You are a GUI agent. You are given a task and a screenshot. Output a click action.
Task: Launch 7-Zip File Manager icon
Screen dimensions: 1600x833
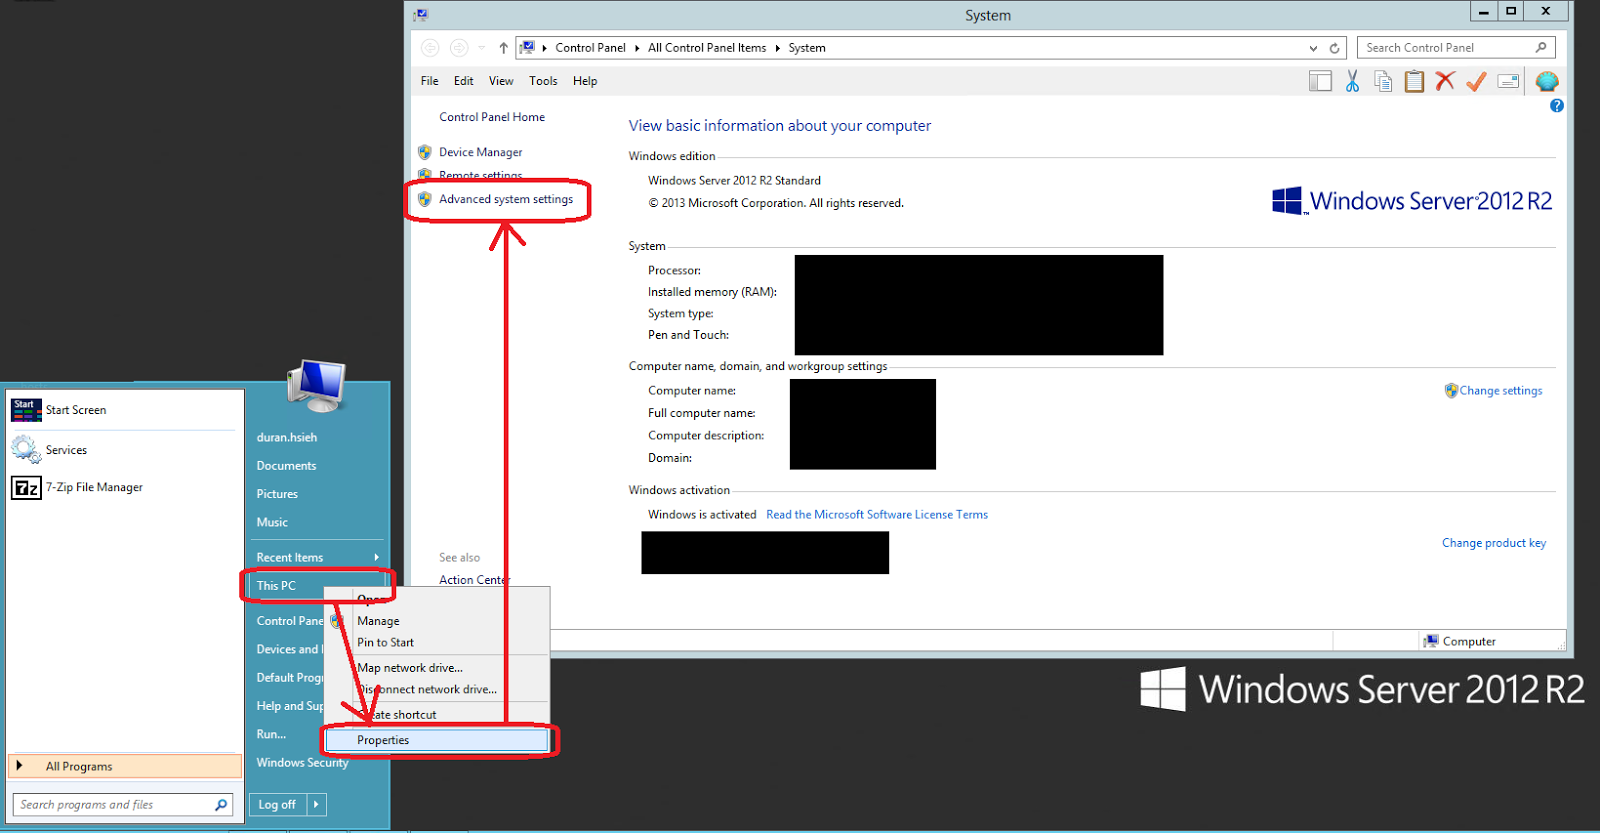[26, 487]
